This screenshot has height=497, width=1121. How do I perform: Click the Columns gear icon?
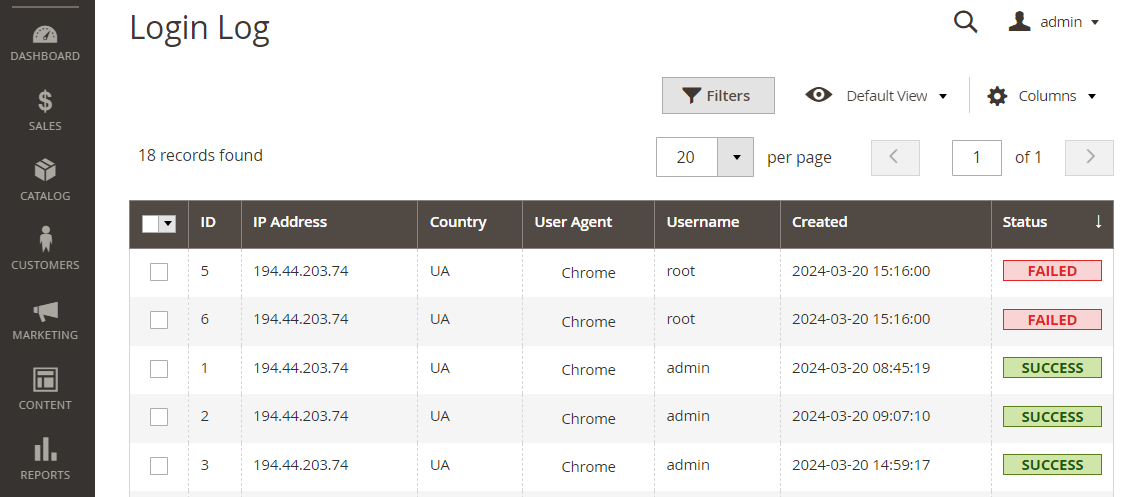pyautogui.click(x=997, y=96)
